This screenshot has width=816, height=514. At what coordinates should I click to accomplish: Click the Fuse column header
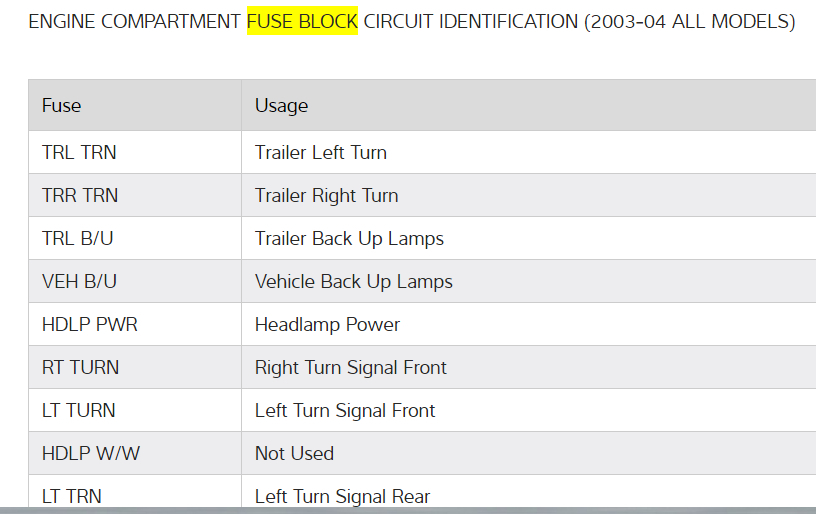pos(62,105)
